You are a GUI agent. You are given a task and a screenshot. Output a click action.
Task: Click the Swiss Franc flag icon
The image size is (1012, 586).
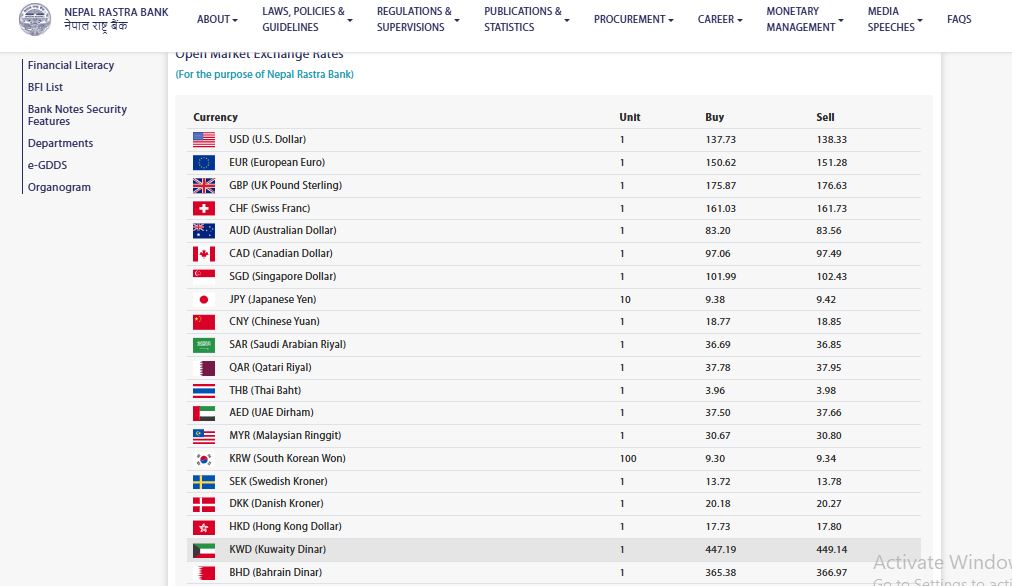pyautogui.click(x=204, y=209)
